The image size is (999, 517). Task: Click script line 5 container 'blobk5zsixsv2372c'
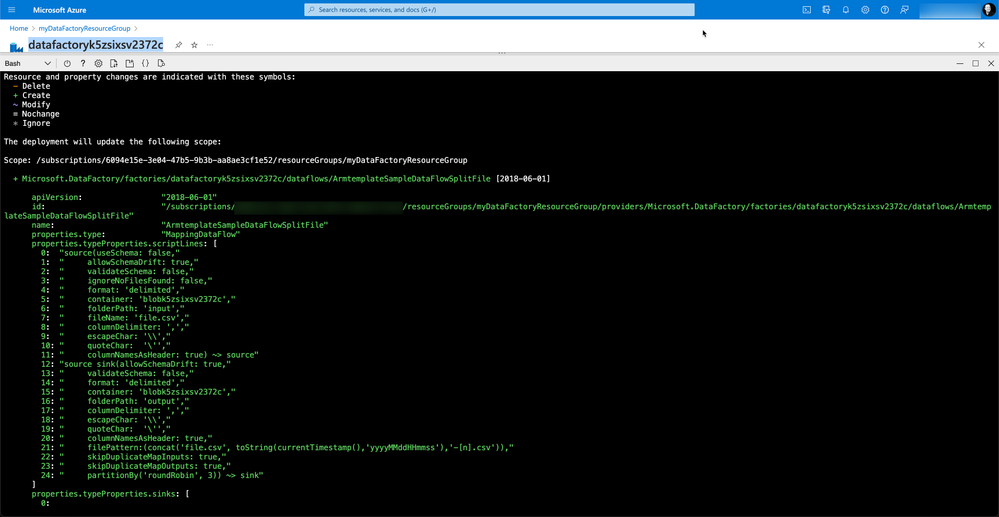pos(138,299)
